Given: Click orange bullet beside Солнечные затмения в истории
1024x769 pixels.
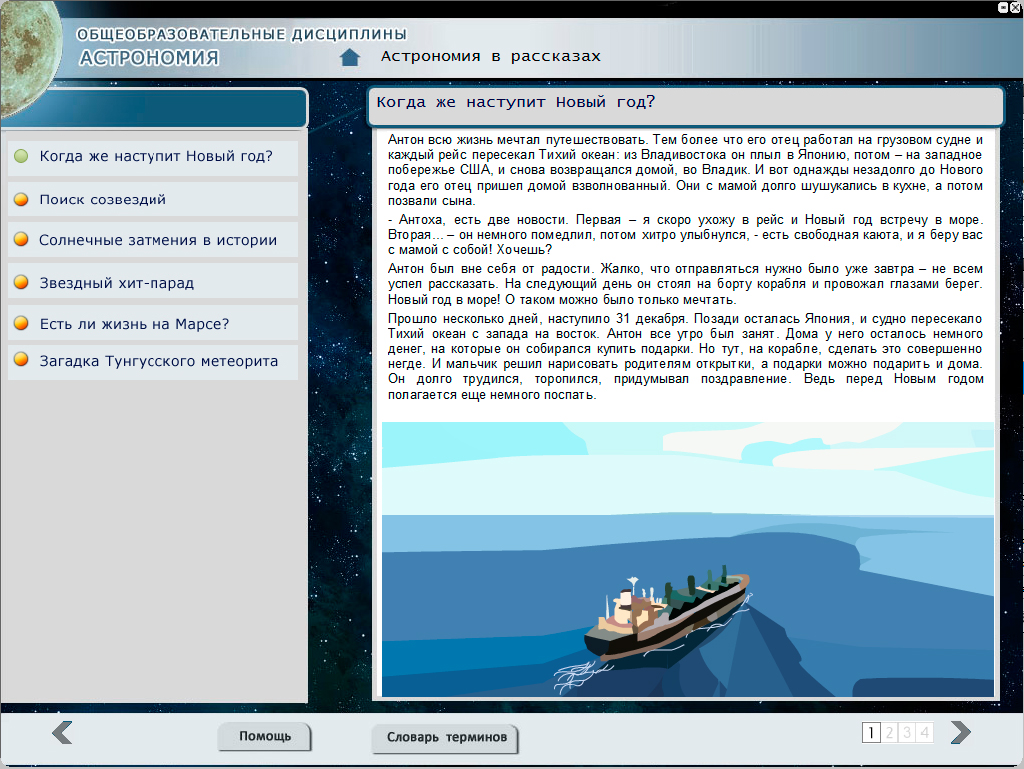Looking at the screenshot, I should pyautogui.click(x=22, y=240).
